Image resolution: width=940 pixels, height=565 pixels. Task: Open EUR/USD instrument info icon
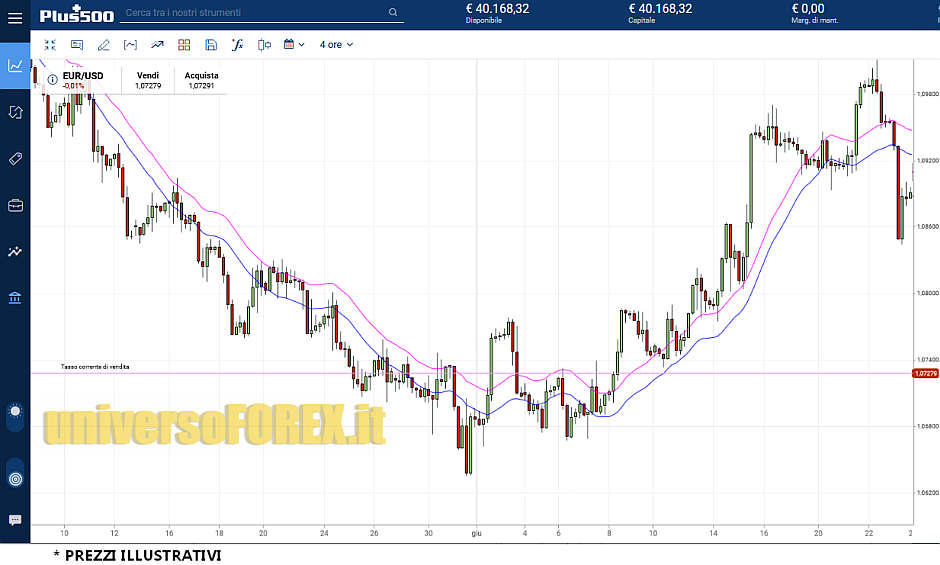coord(51,79)
